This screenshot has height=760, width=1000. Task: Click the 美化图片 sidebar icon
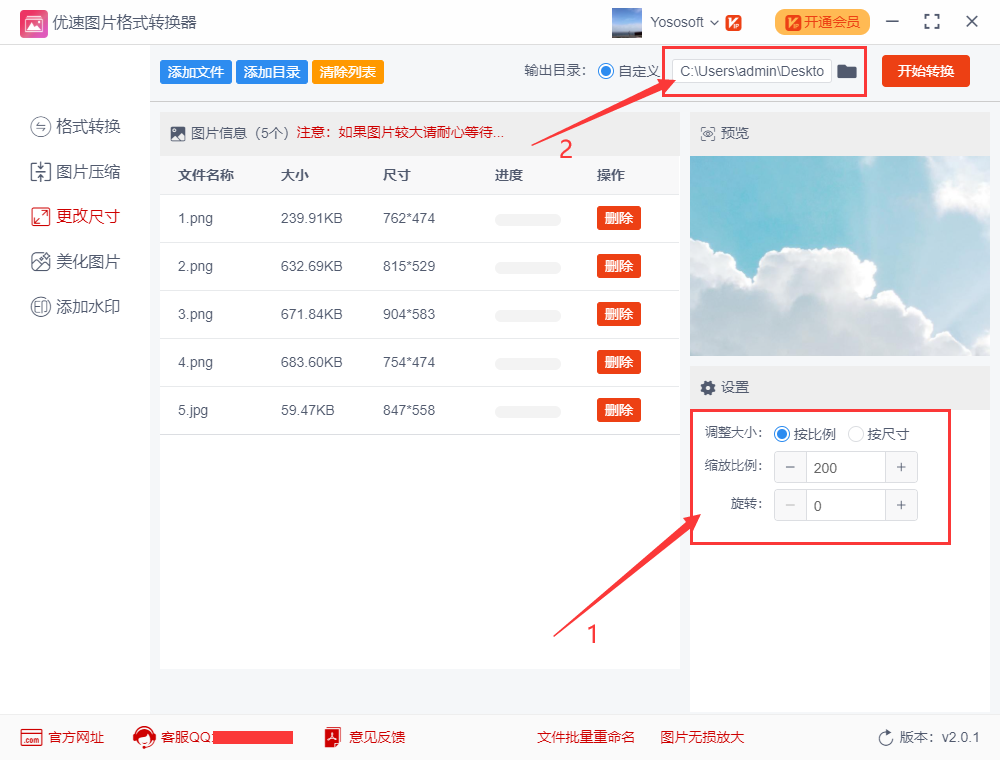coord(40,262)
